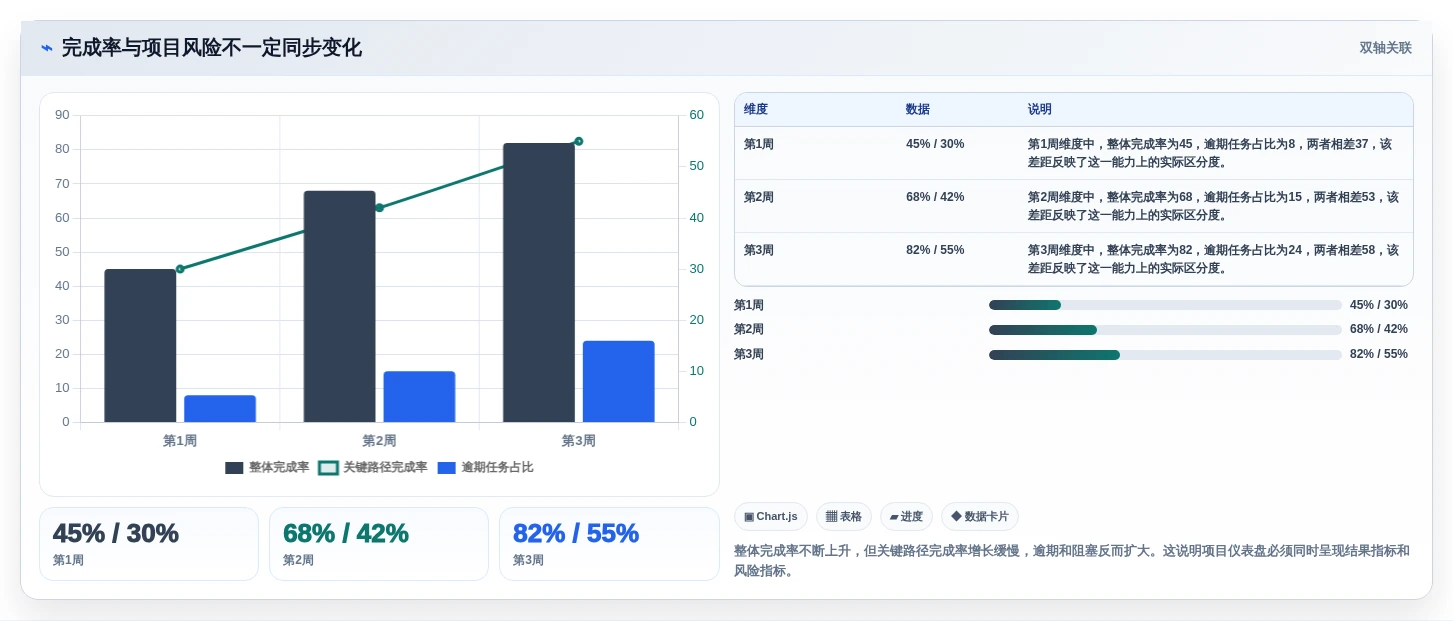This screenshot has height=621, width=1453.
Task: Click the 45% / 30% data card
Action: tap(149, 544)
